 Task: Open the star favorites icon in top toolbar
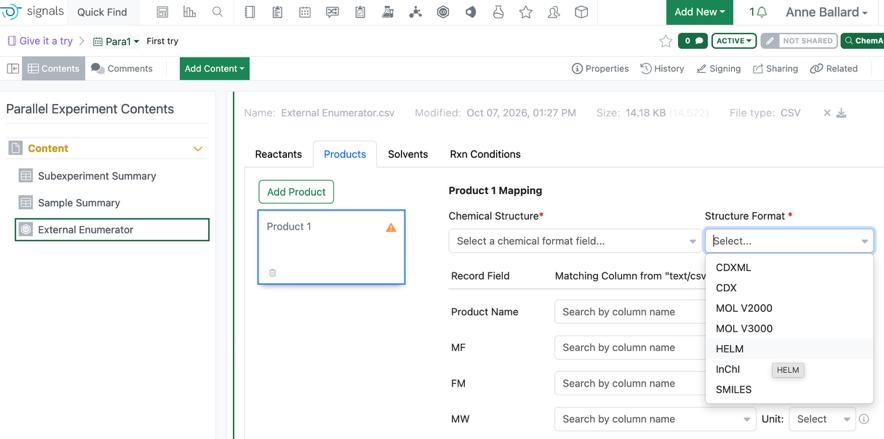(525, 12)
